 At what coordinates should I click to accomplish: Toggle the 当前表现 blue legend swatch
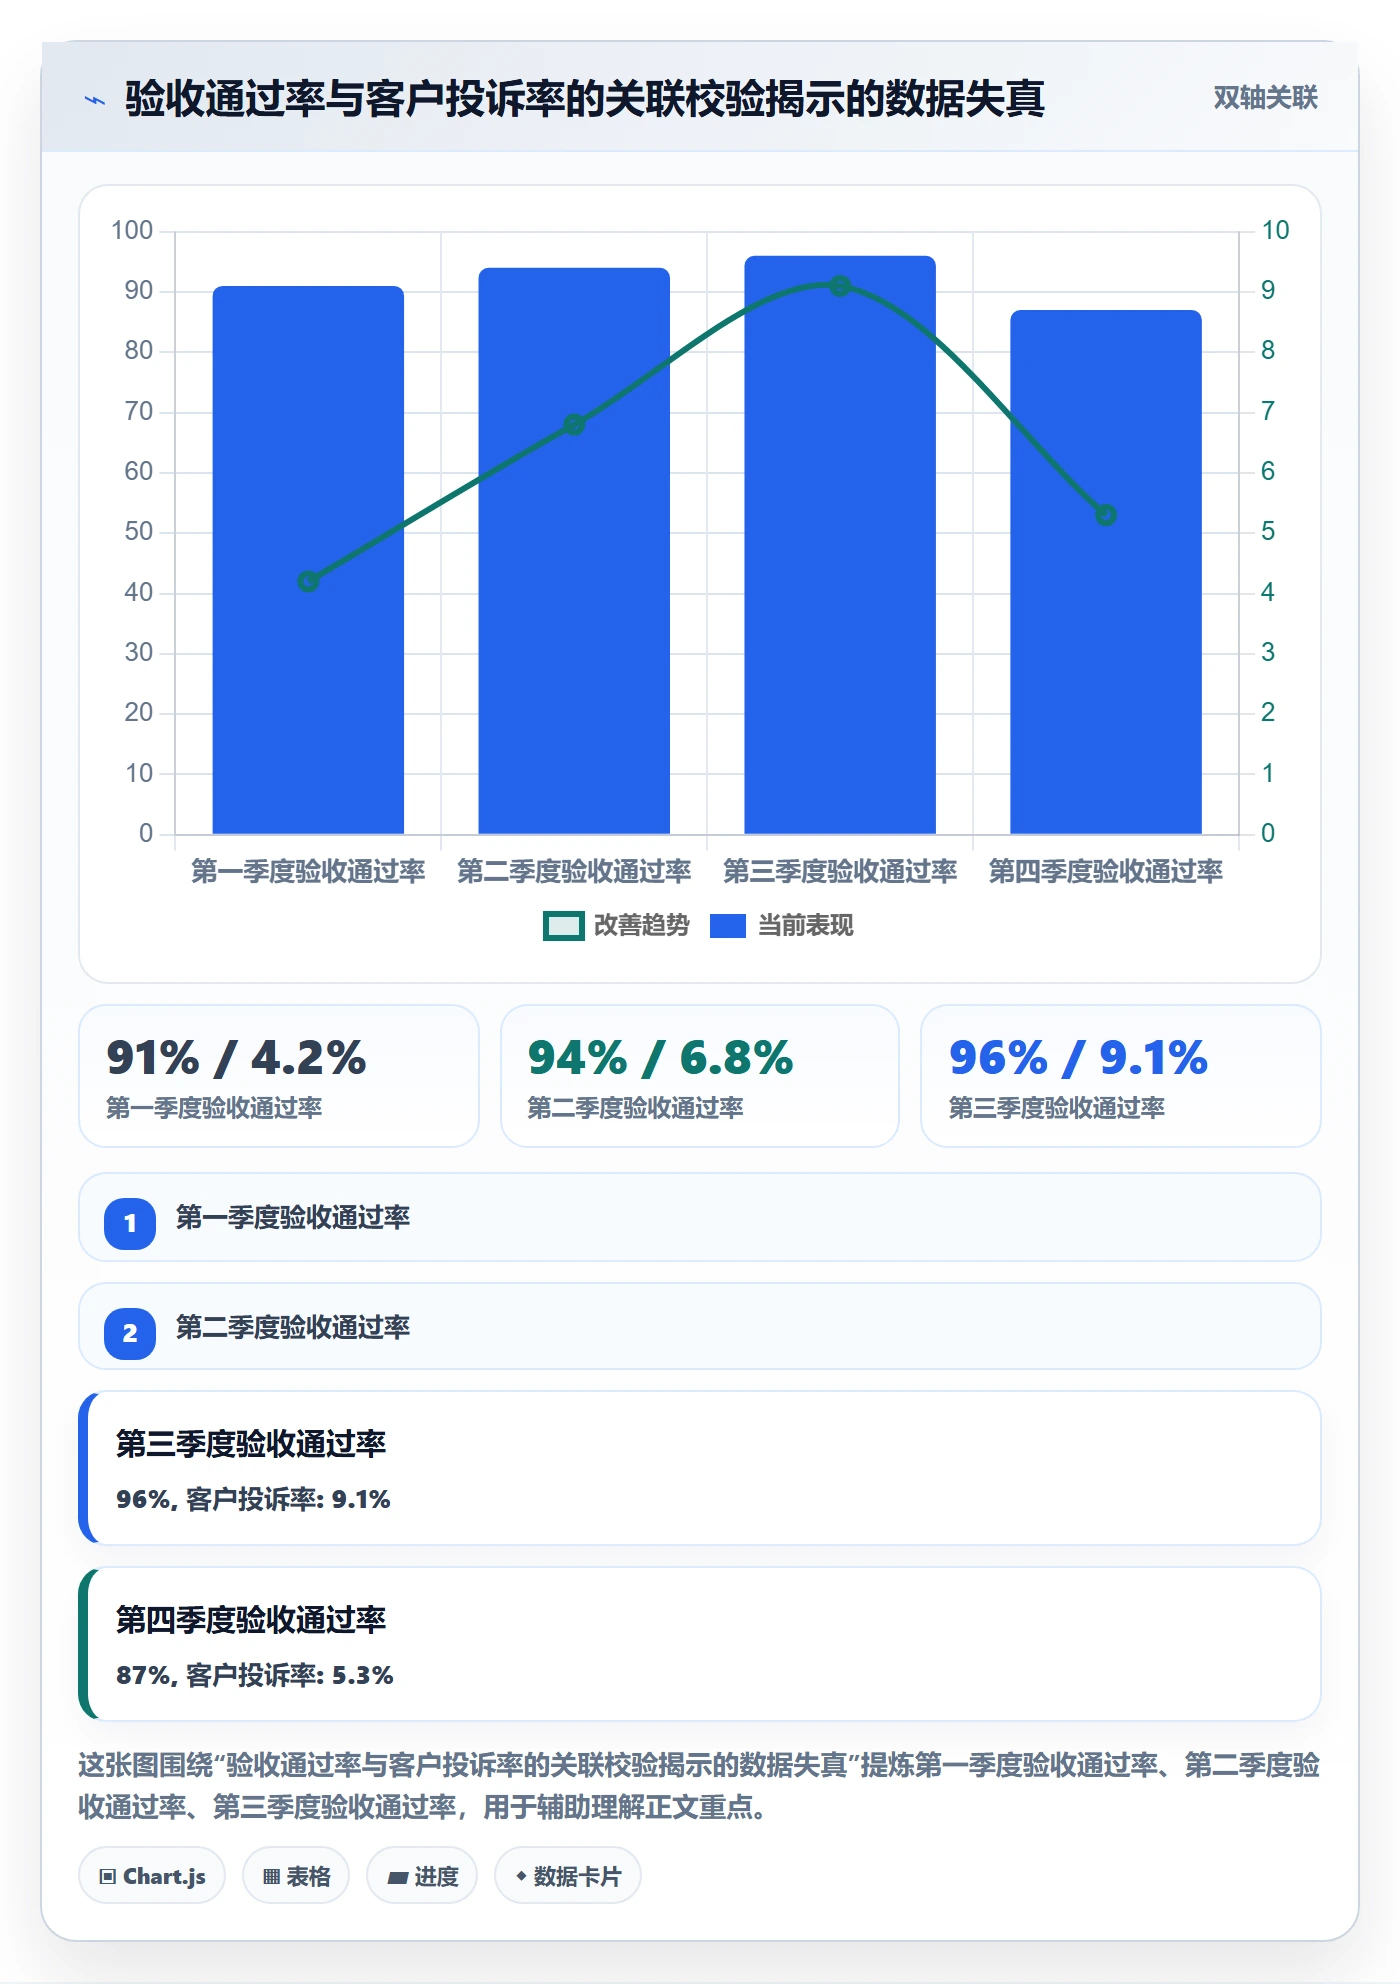[728, 926]
